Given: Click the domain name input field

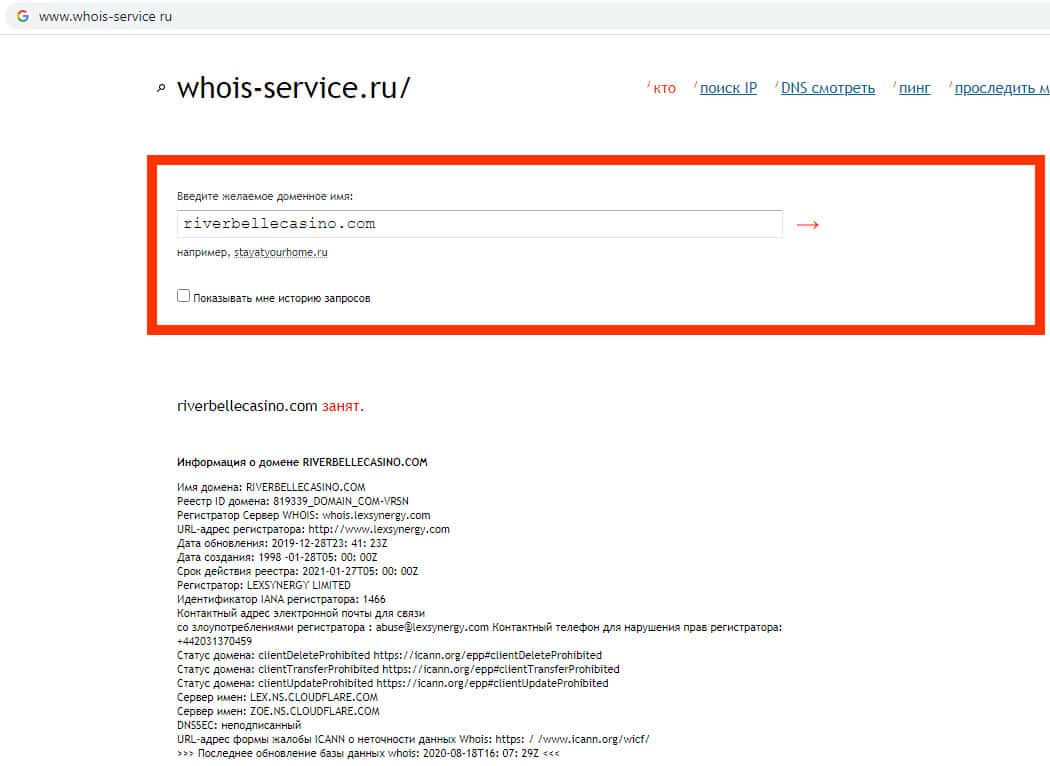Looking at the screenshot, I should [x=479, y=224].
